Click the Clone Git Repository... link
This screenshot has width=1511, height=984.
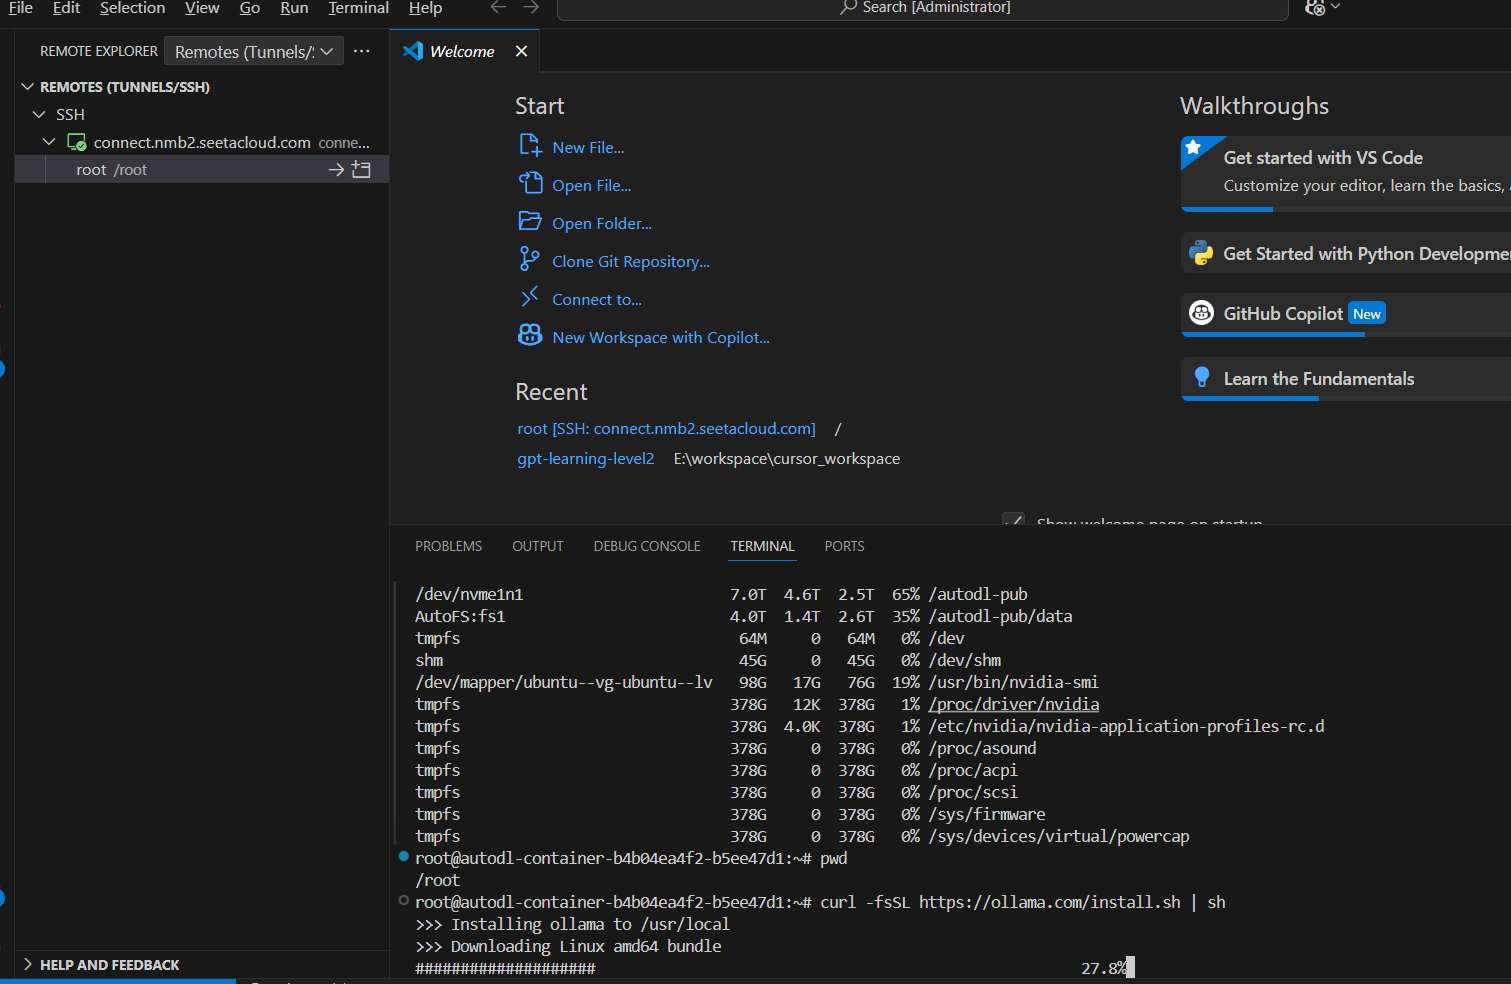coord(631,261)
